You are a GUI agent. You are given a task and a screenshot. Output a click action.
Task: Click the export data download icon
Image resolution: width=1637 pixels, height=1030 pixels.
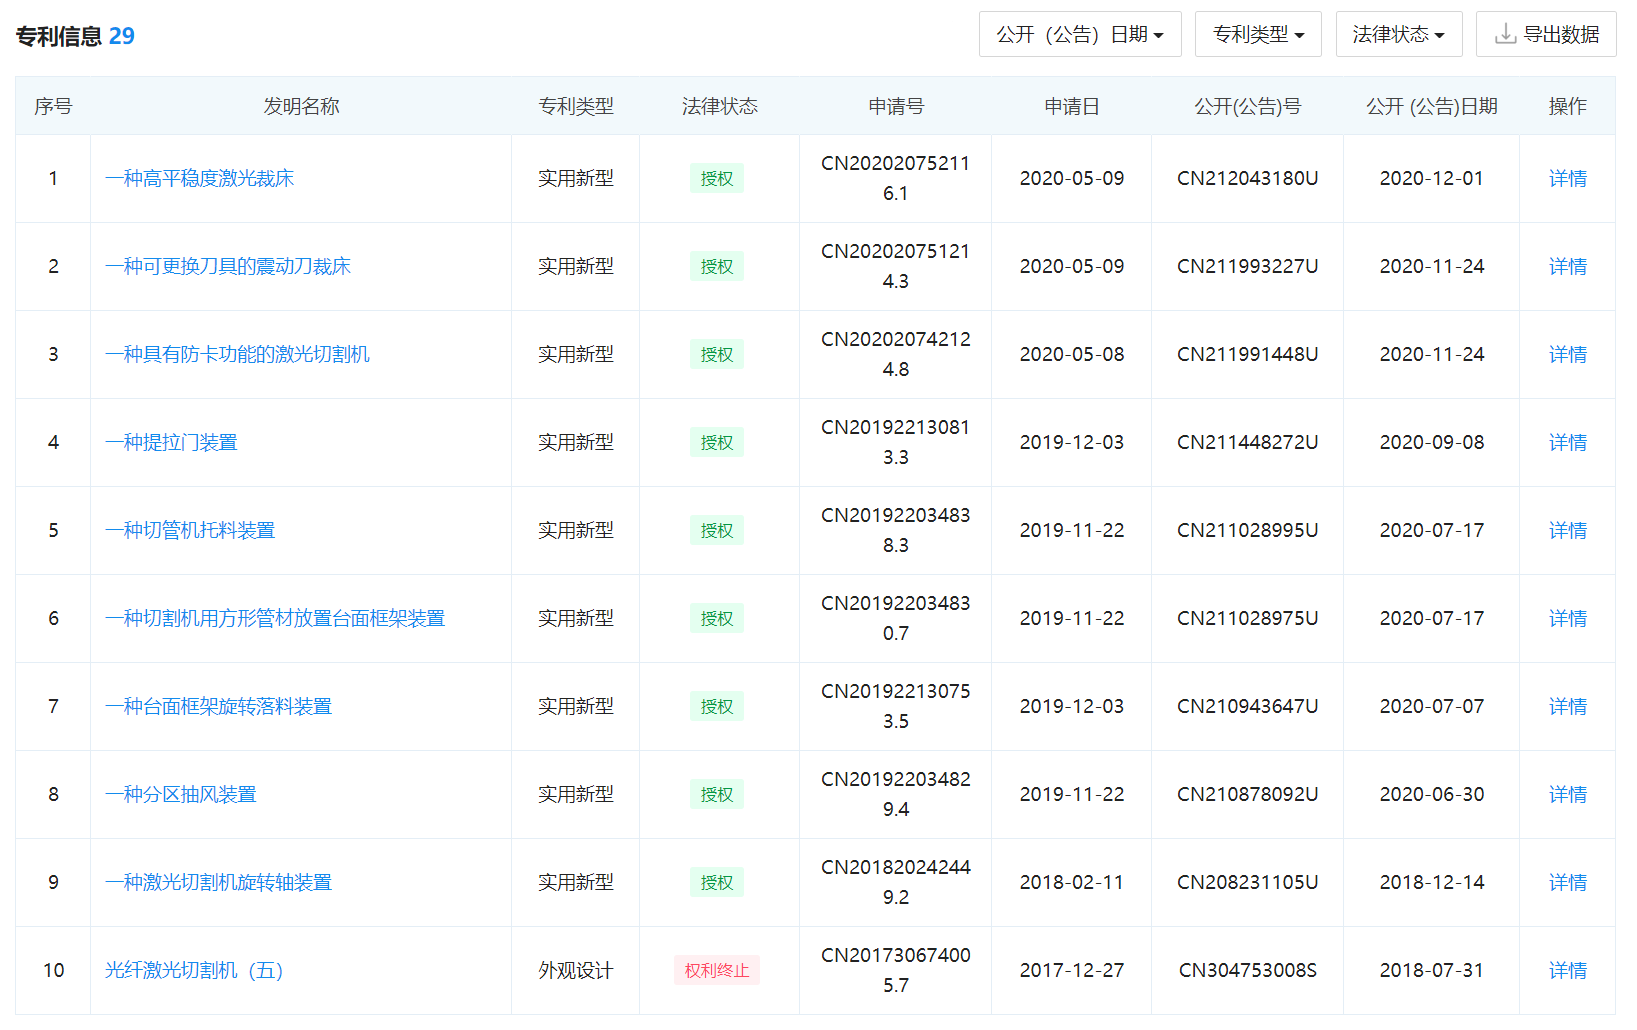[1505, 35]
